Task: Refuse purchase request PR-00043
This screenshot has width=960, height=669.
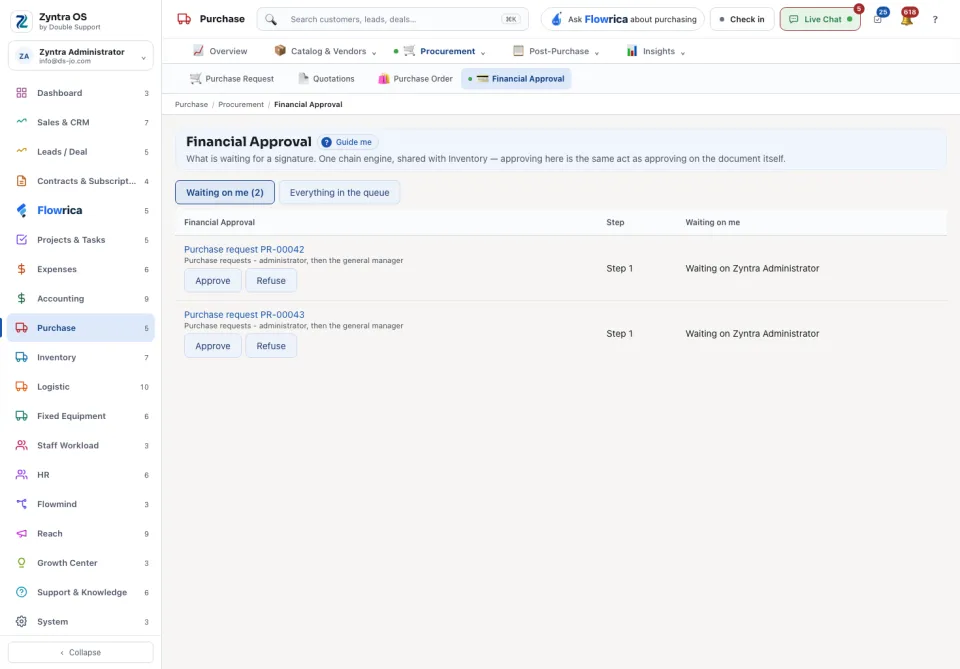Action: coord(271,346)
